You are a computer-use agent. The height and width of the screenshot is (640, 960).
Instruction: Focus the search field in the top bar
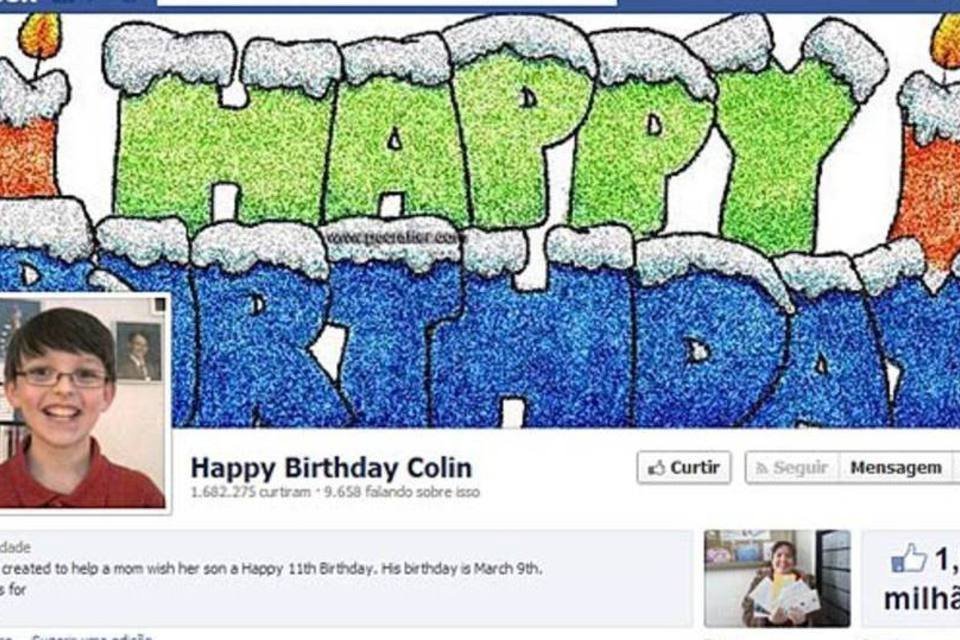386,3
